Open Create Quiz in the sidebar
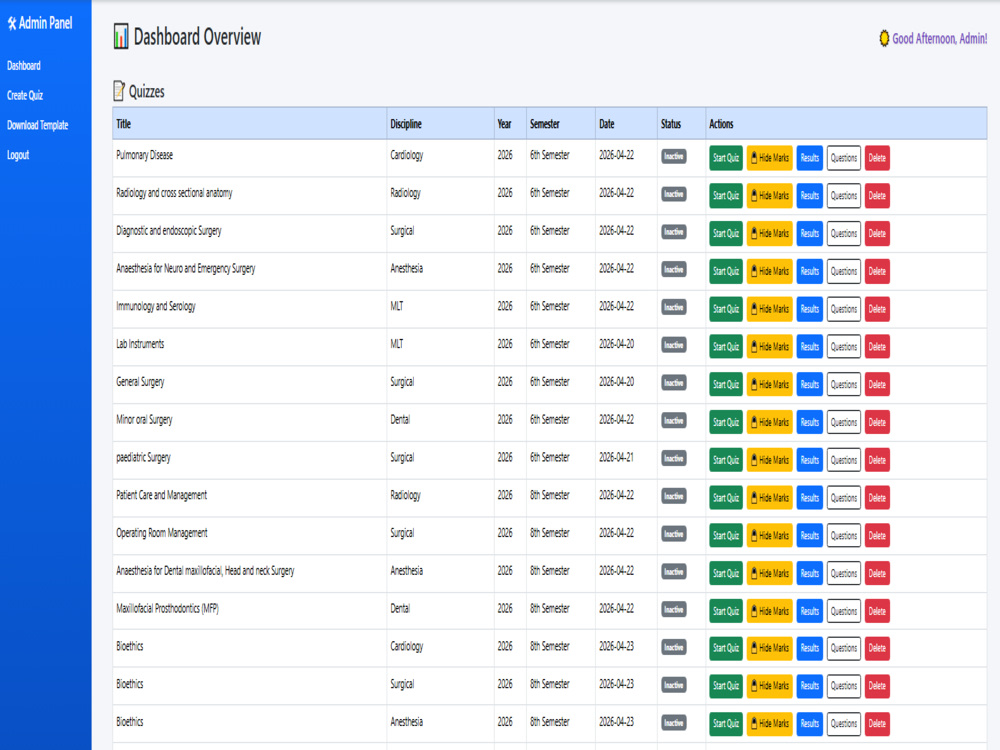1000x750 pixels. [25, 96]
